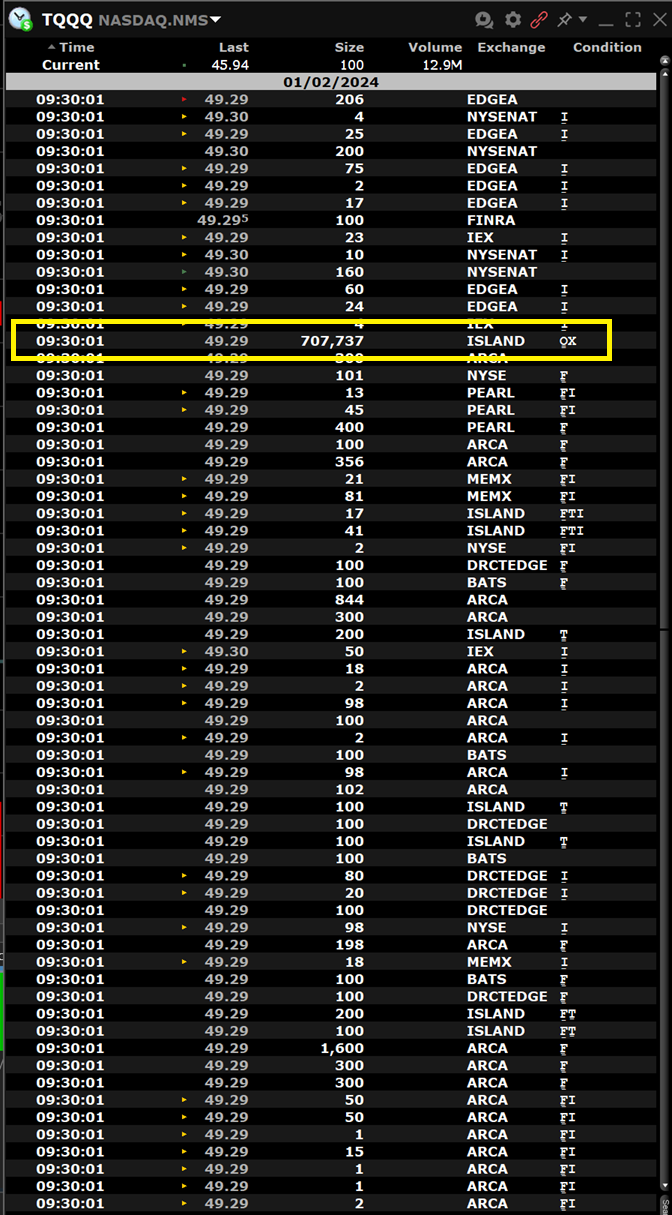Click the TQQQ window application icon
Image resolution: width=672 pixels, height=1215 pixels.
pos(20,19)
